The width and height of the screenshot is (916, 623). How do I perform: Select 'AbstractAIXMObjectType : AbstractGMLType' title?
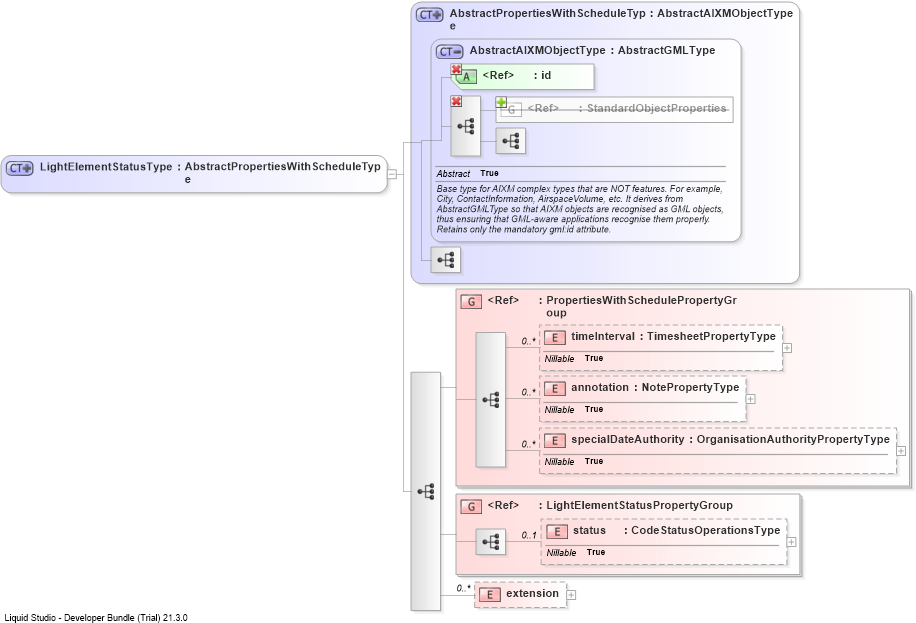[x=592, y=50]
